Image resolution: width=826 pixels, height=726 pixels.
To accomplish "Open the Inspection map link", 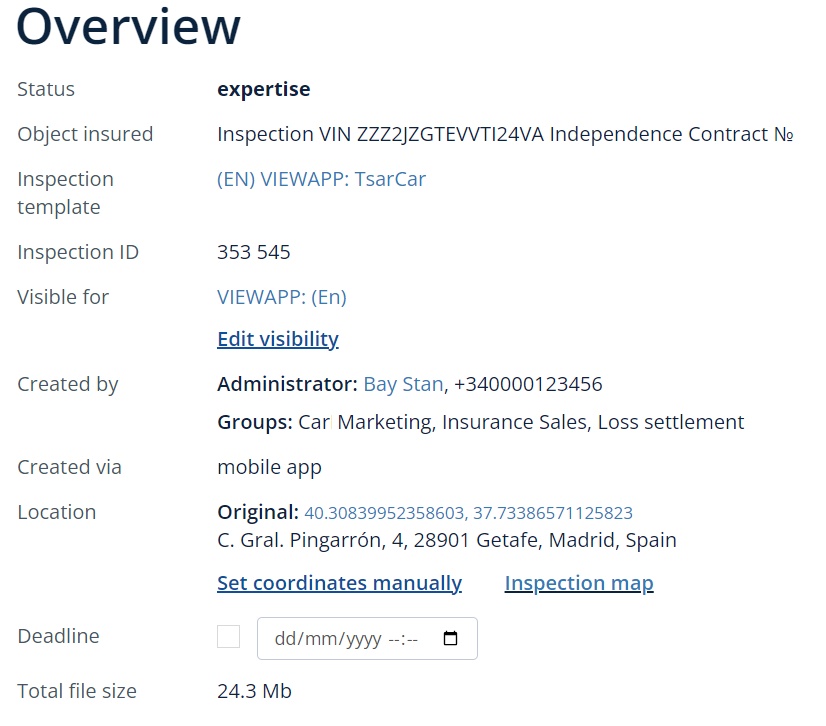I will pyautogui.click(x=579, y=583).
